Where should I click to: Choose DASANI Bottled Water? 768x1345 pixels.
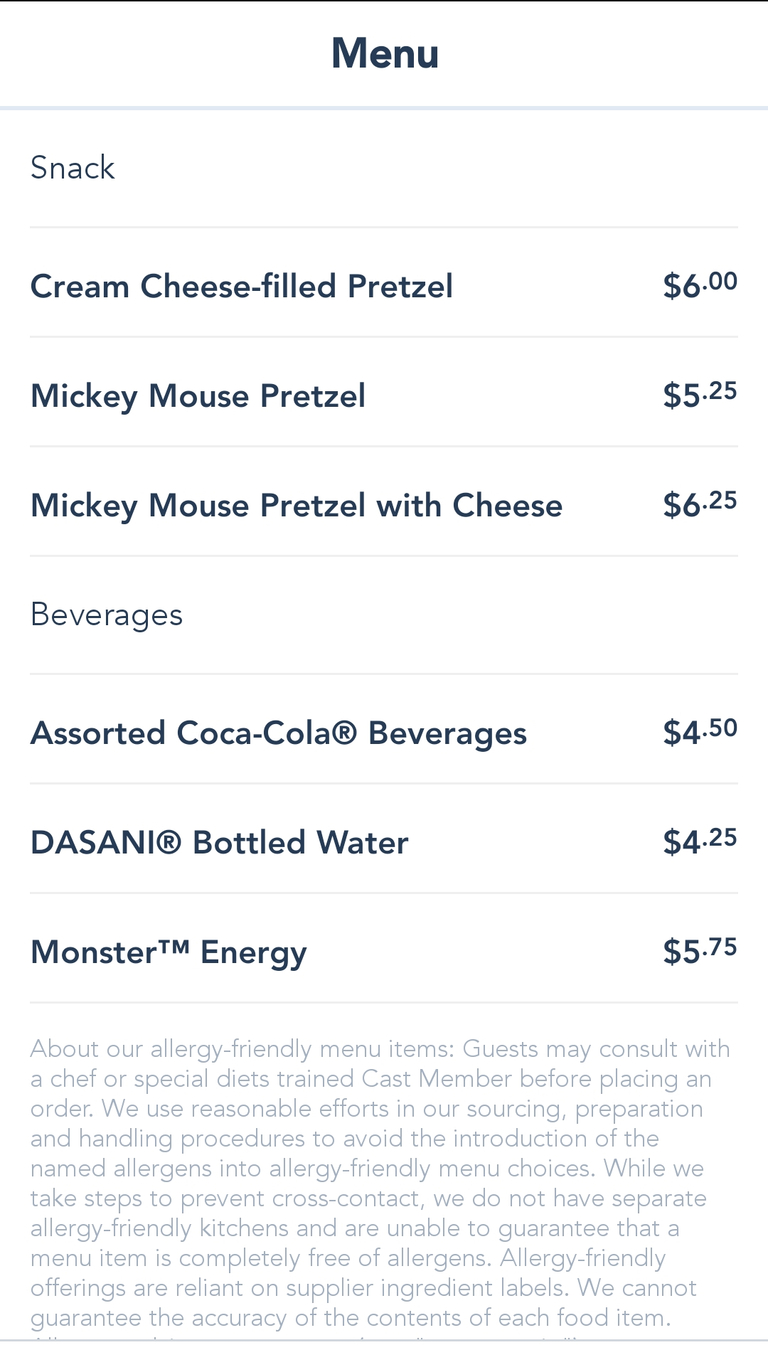click(219, 842)
